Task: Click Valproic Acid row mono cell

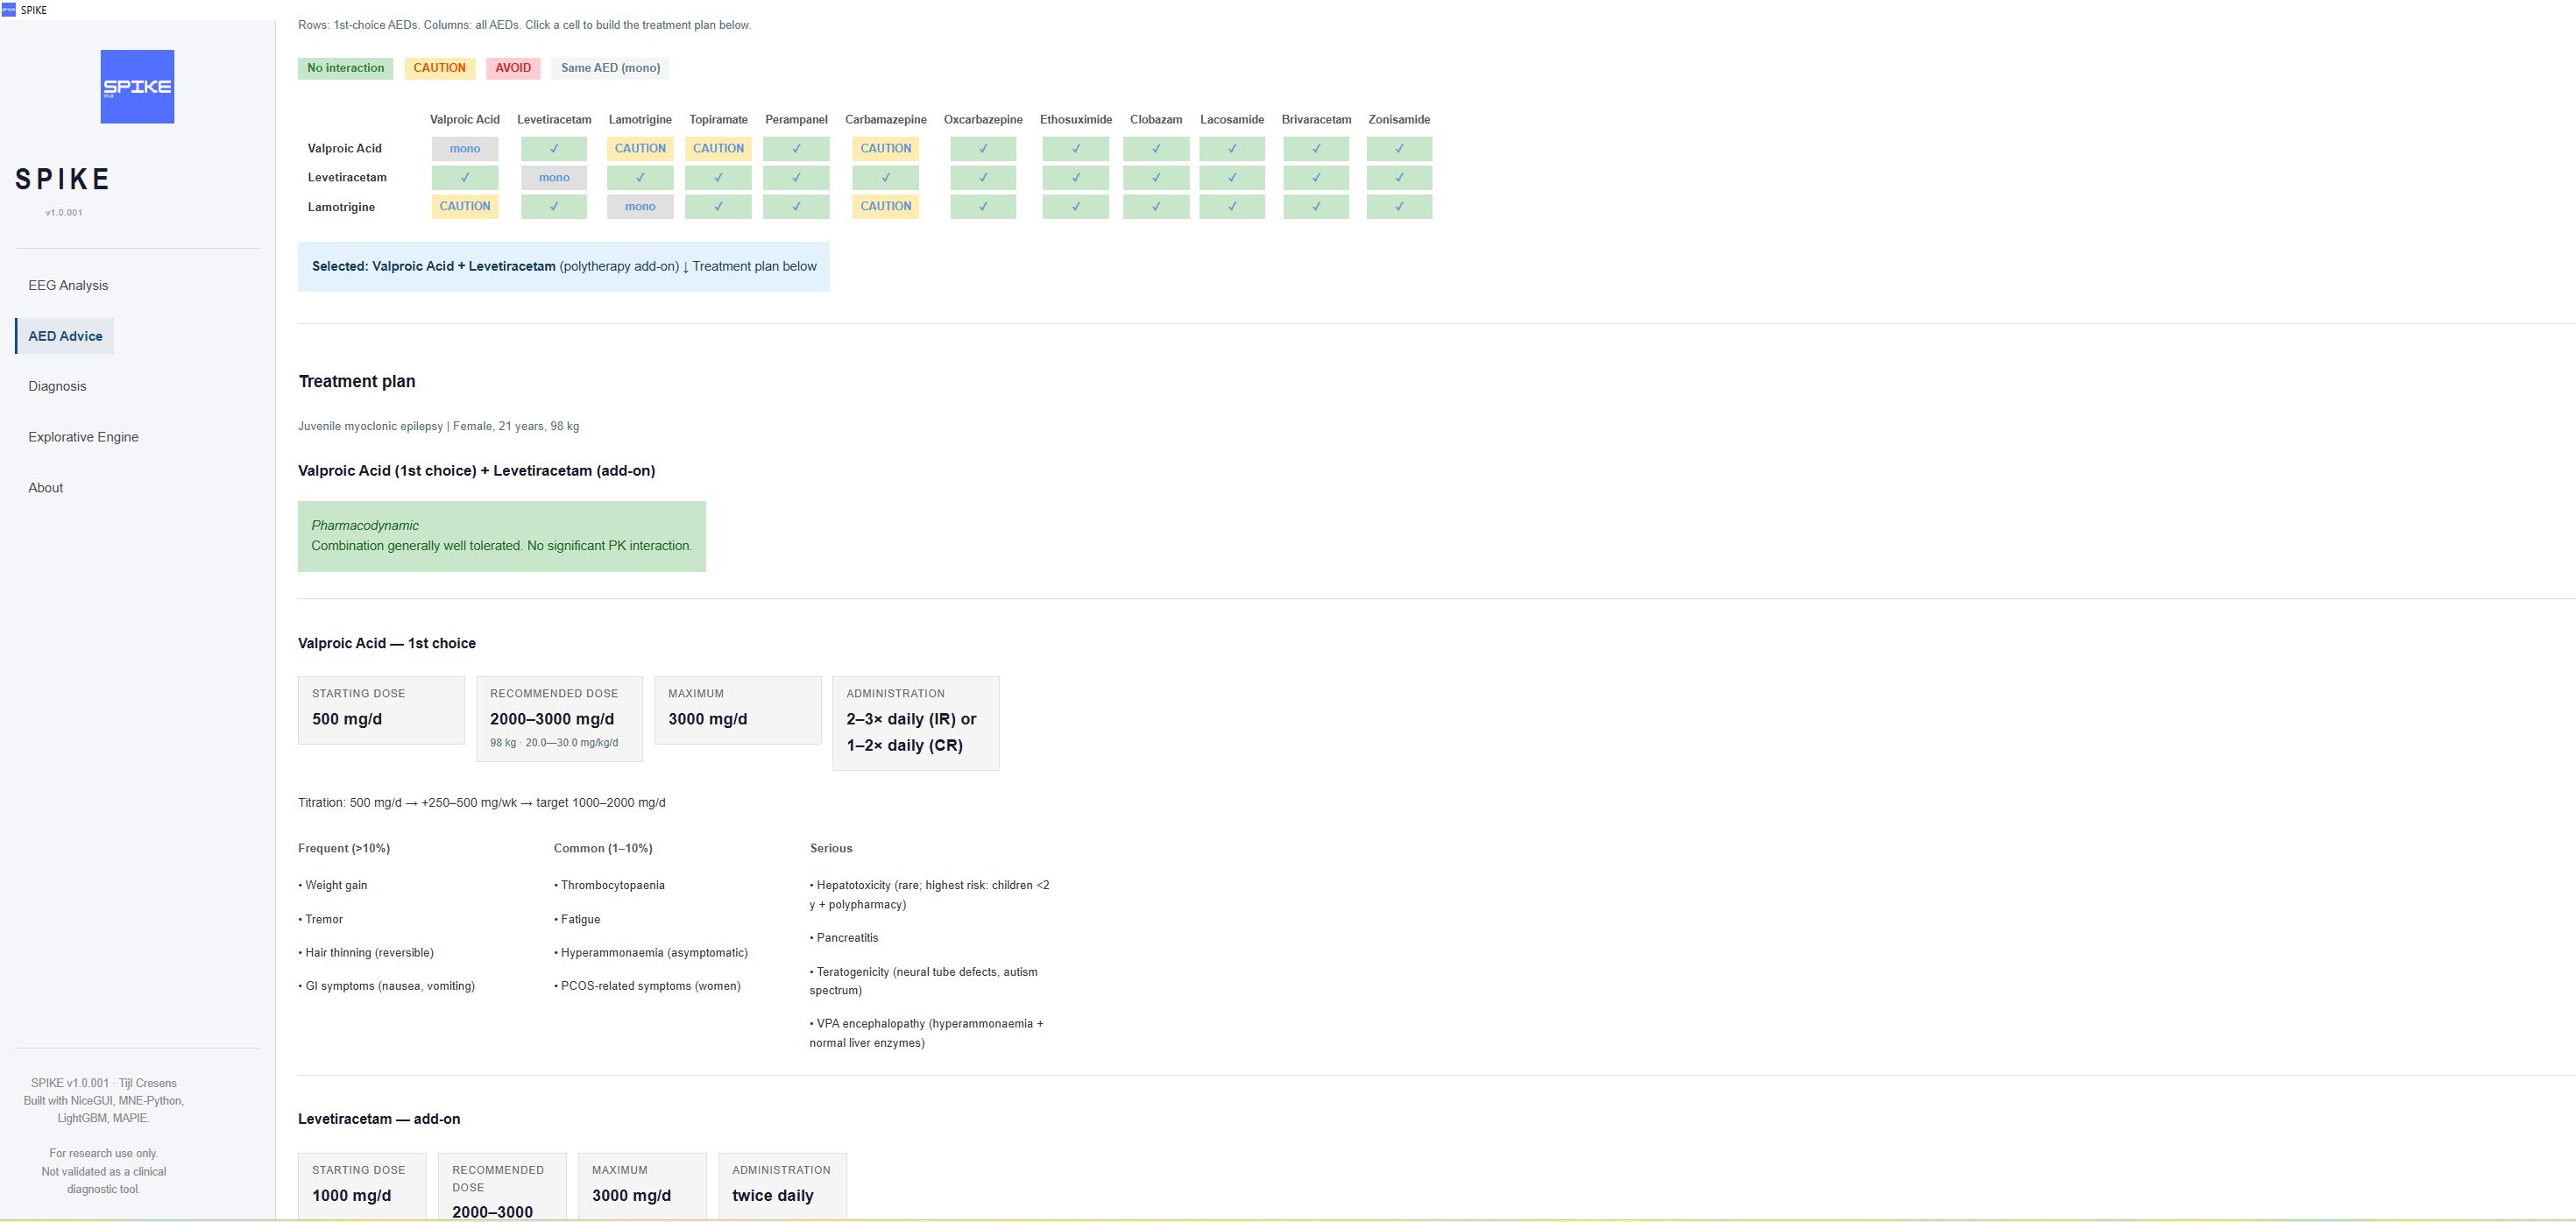Action: tap(465, 149)
